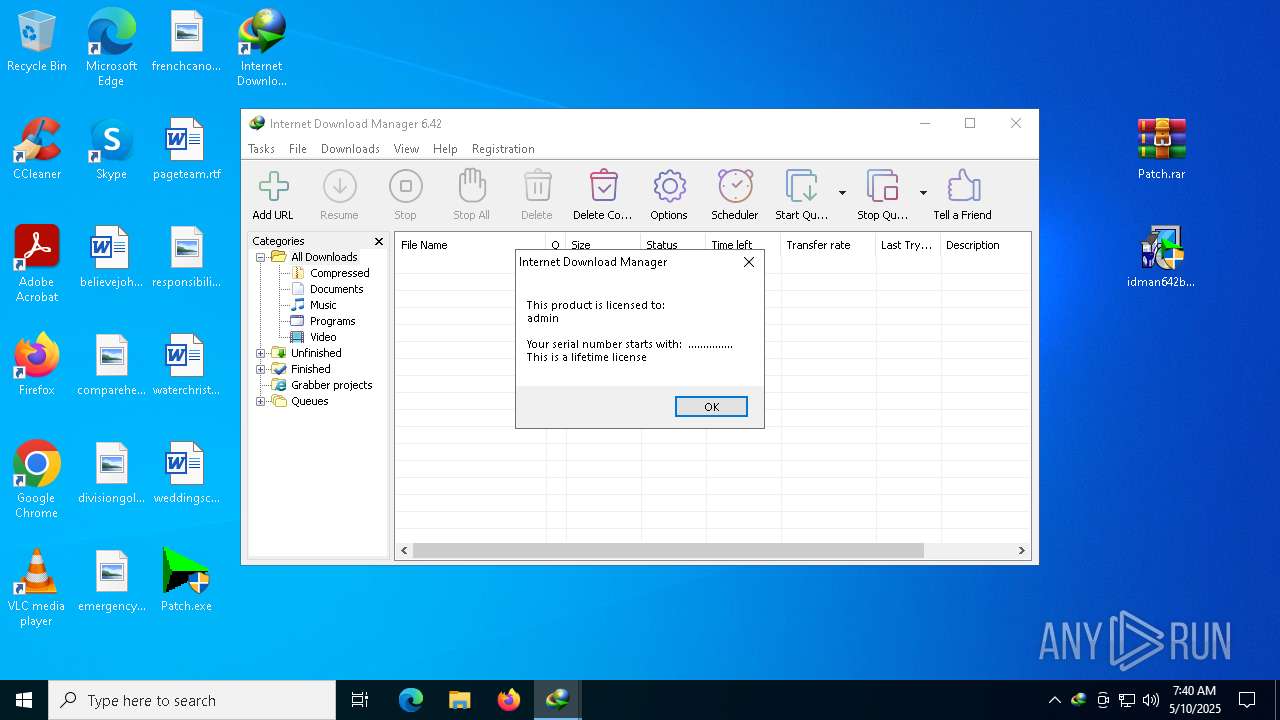Open the Registration menu

click(x=503, y=149)
